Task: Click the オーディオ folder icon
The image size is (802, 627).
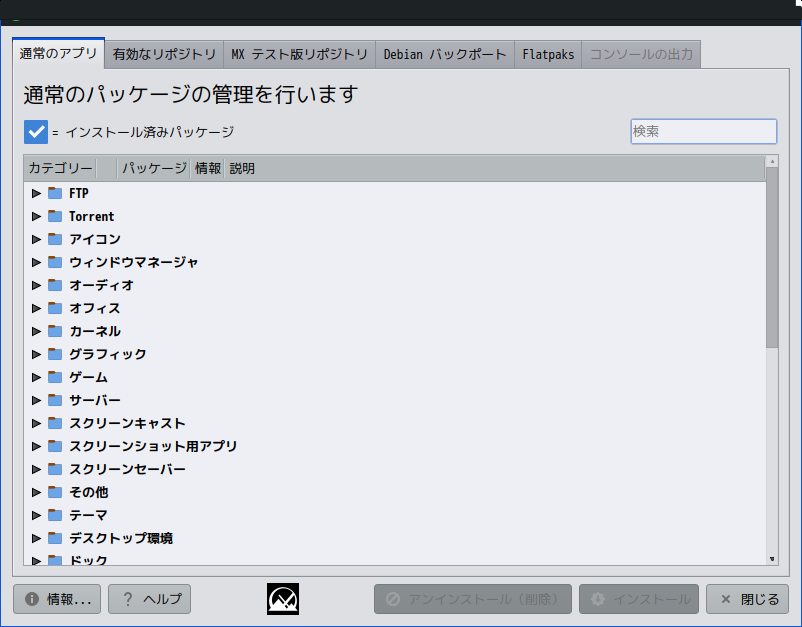Action: [x=55, y=285]
